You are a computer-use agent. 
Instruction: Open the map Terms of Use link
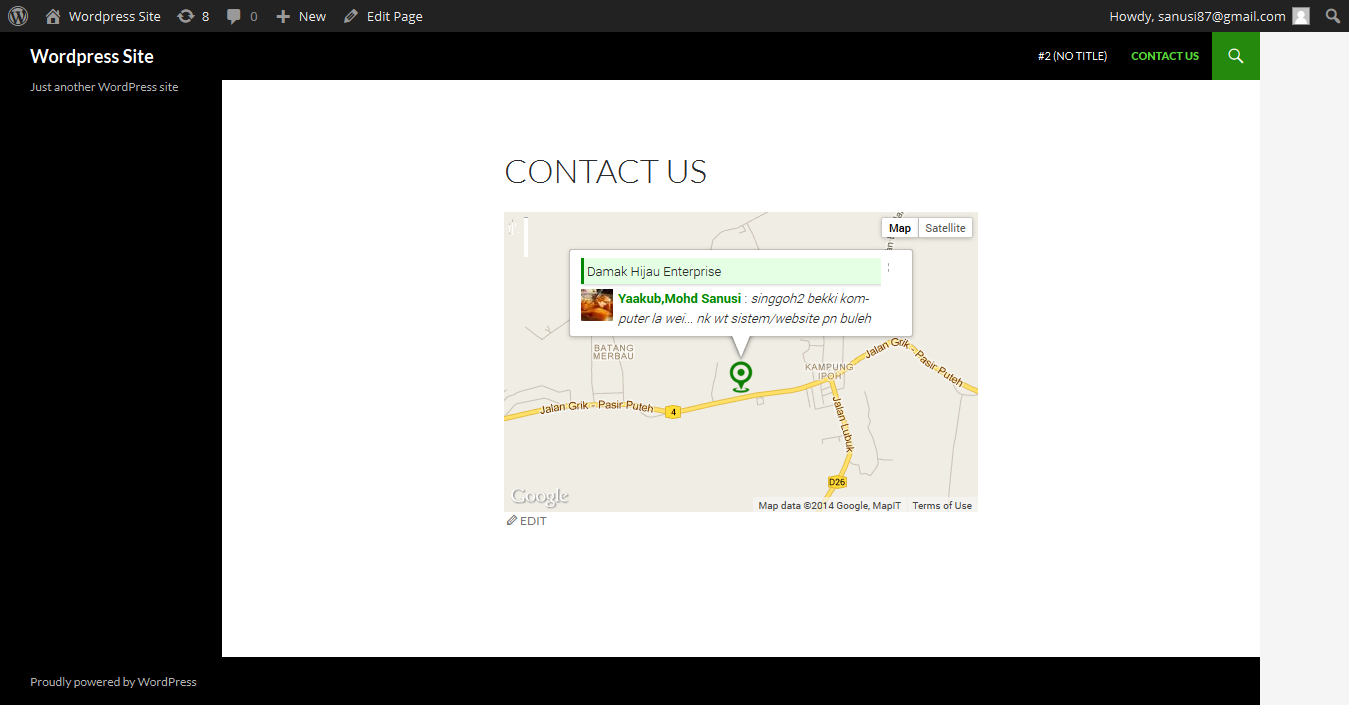(942, 506)
